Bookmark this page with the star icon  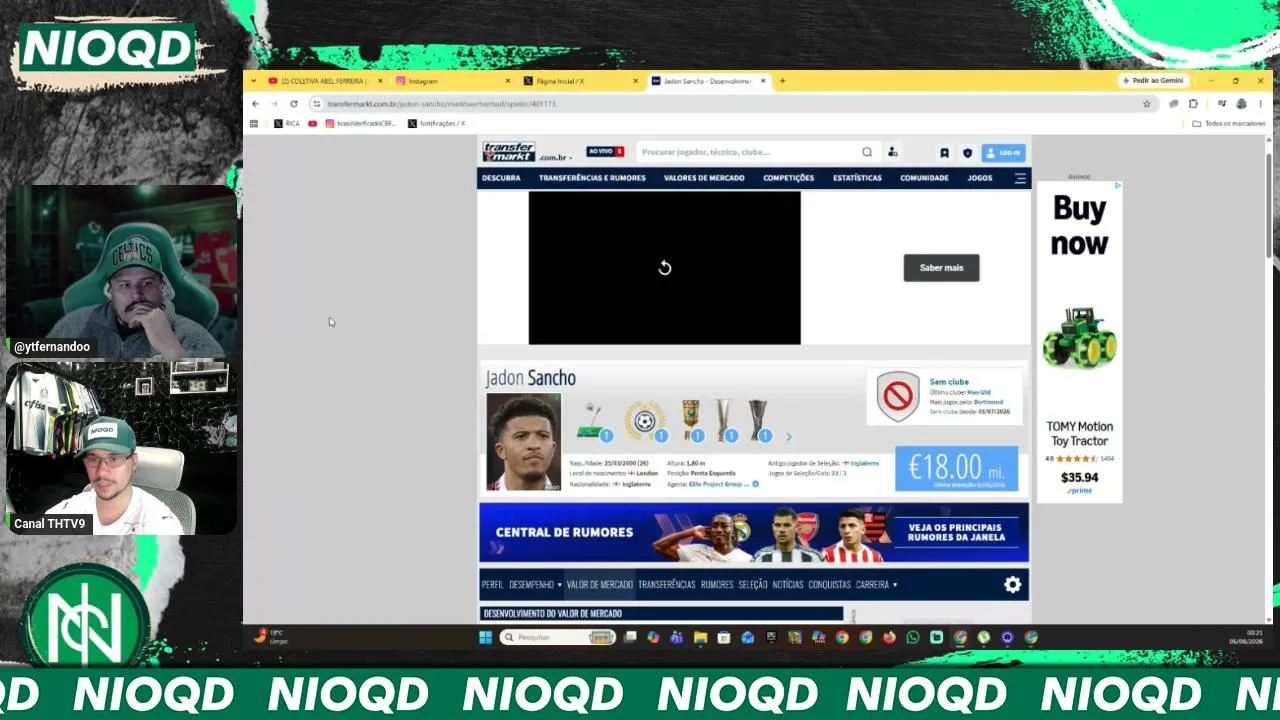1147,104
